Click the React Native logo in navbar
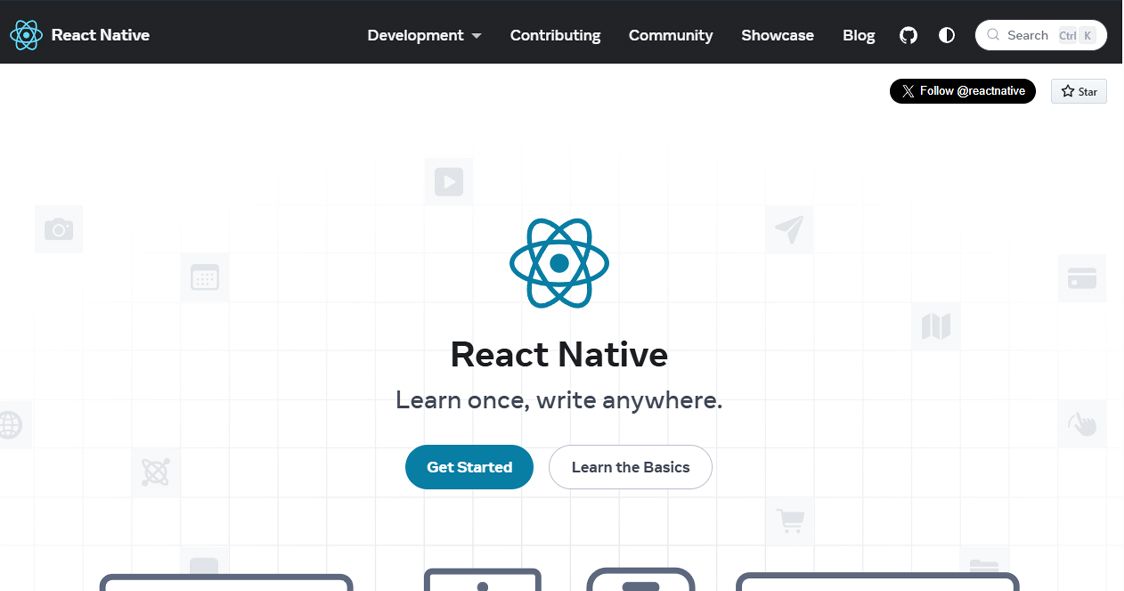Viewport: 1124px width, 591px height. pyautogui.click(x=27, y=35)
